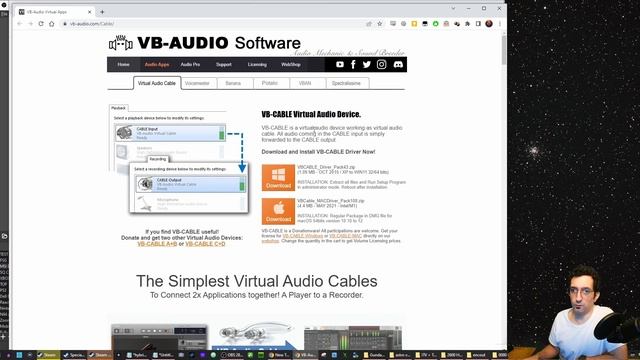640x360 pixels.
Task: Switch to the Banana tab
Action: coord(233,83)
